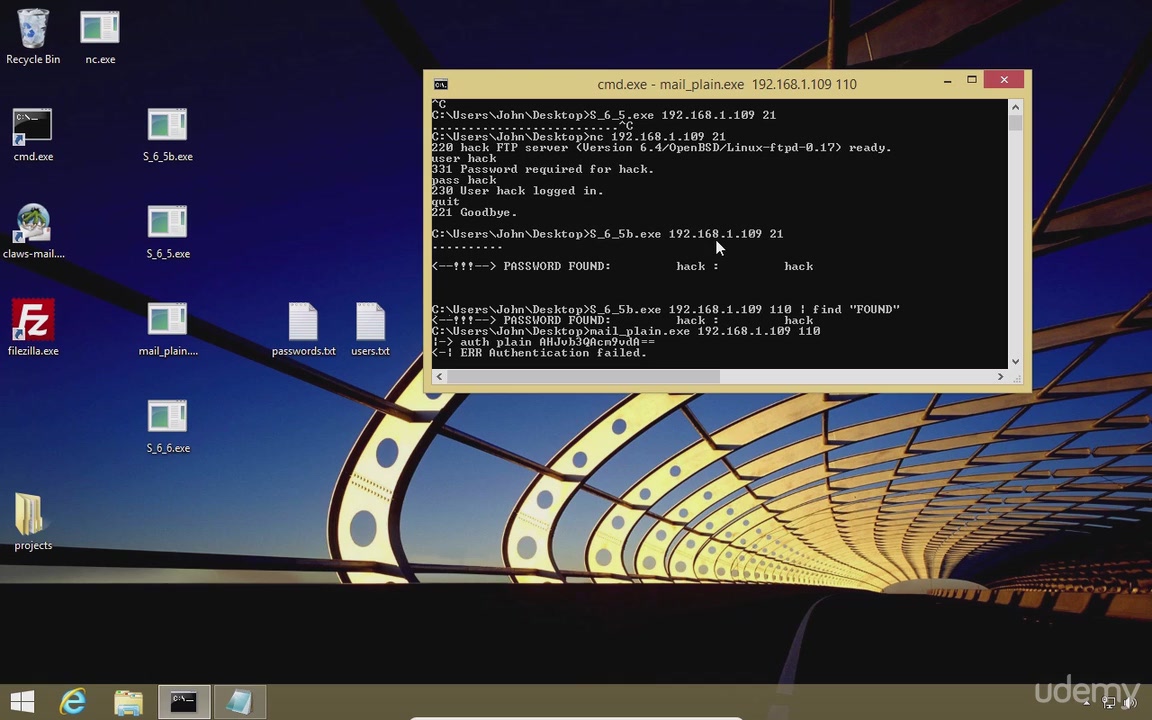1152x720 pixels.
Task: Click the 'ERR Authentication failed.' line
Action: pyautogui.click(x=539, y=353)
